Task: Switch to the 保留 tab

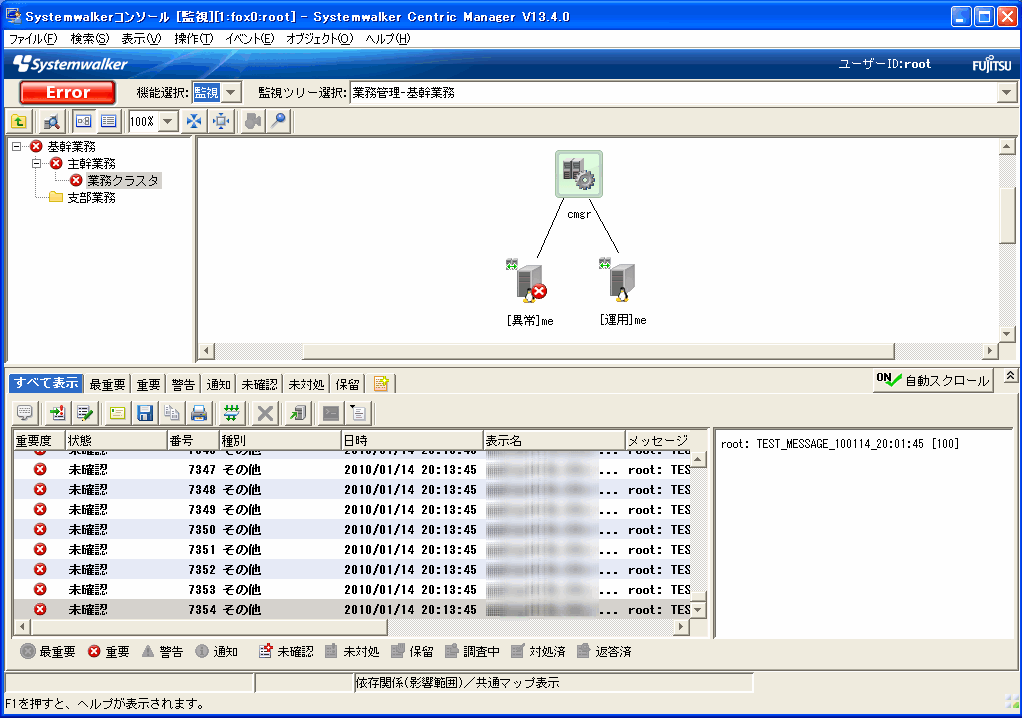Action: tap(347, 384)
